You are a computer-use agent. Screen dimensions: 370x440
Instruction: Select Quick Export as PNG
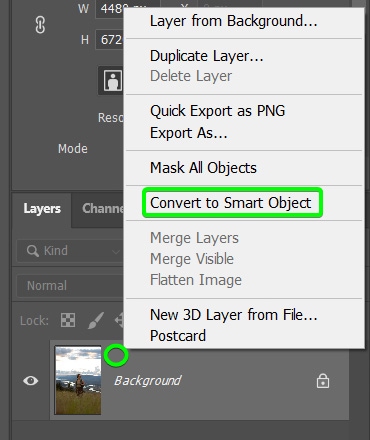click(x=217, y=111)
